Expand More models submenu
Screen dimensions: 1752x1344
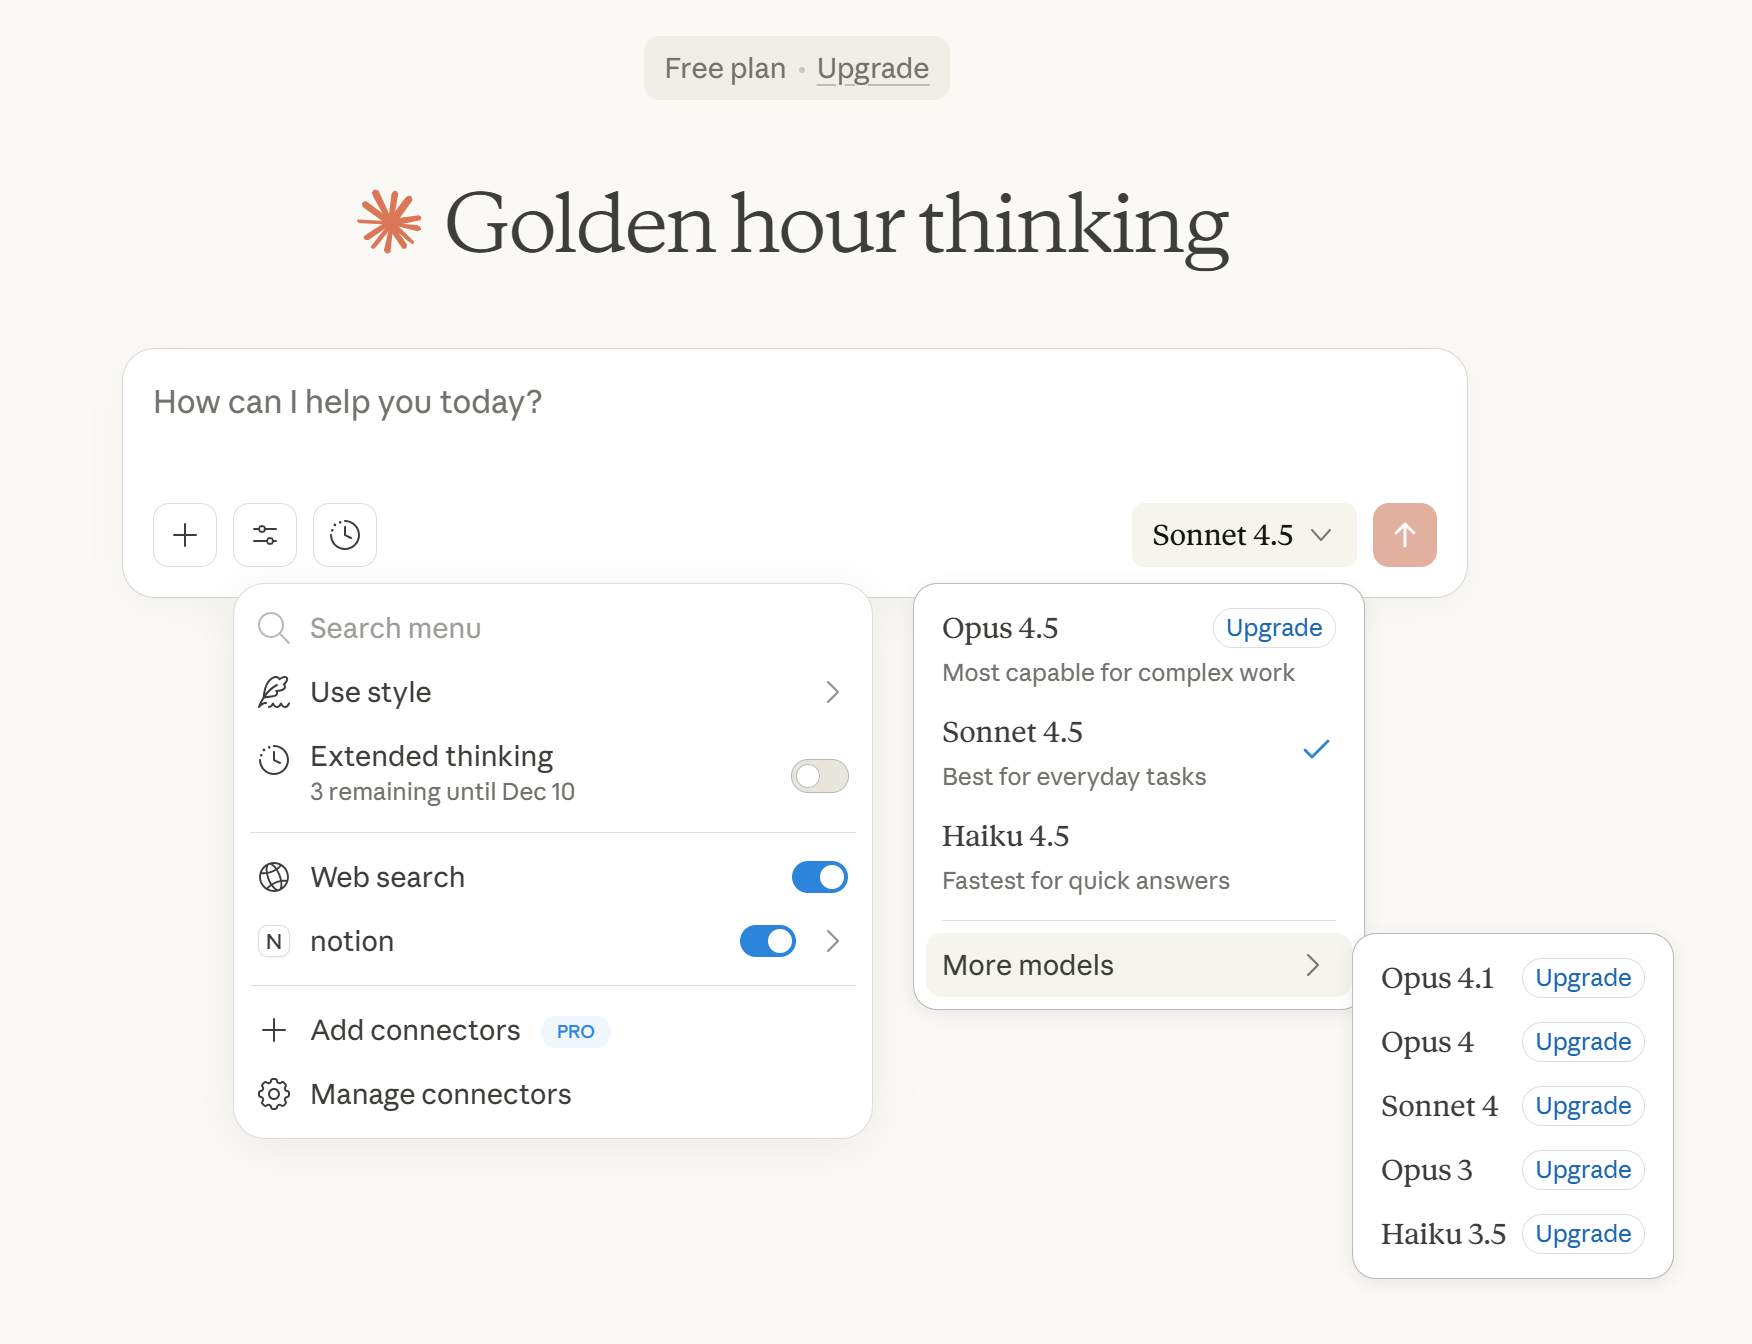point(1139,965)
